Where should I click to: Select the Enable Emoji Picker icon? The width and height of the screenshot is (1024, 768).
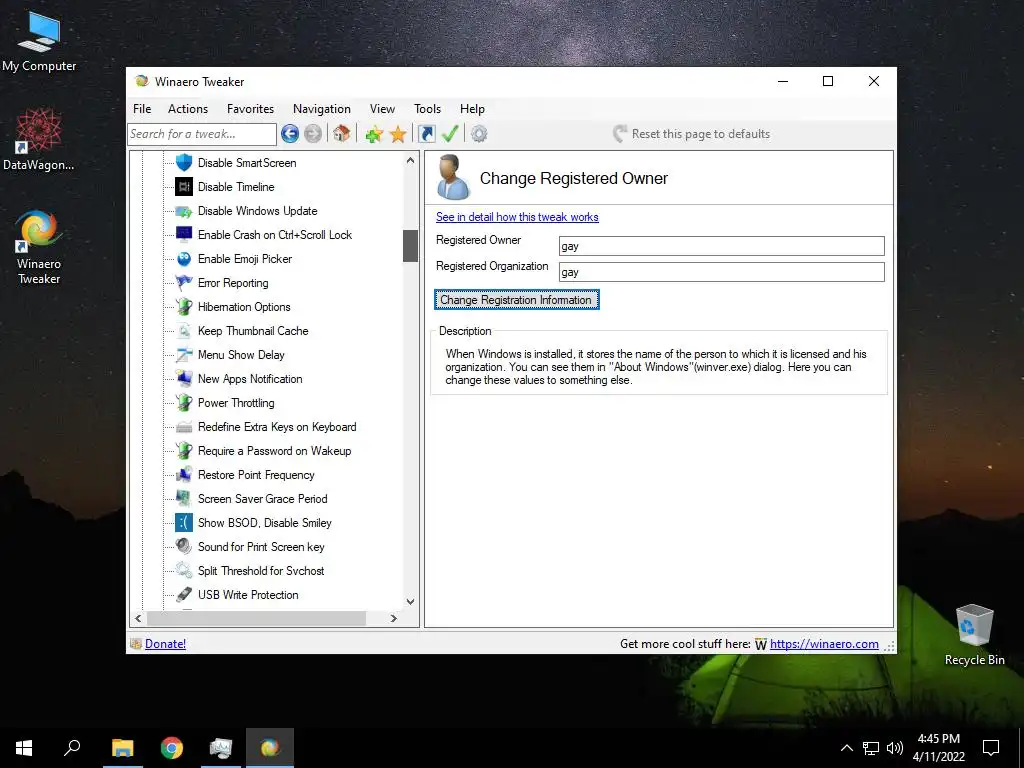184,259
